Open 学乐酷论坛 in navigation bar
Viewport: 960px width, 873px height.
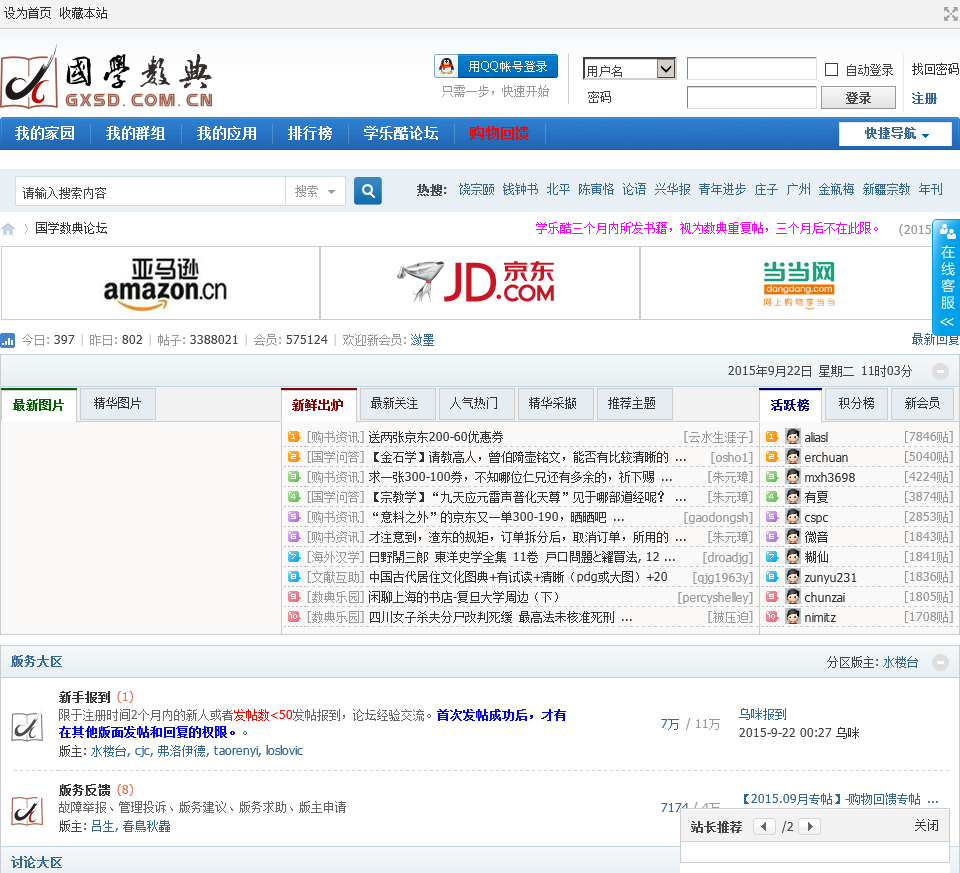click(401, 133)
